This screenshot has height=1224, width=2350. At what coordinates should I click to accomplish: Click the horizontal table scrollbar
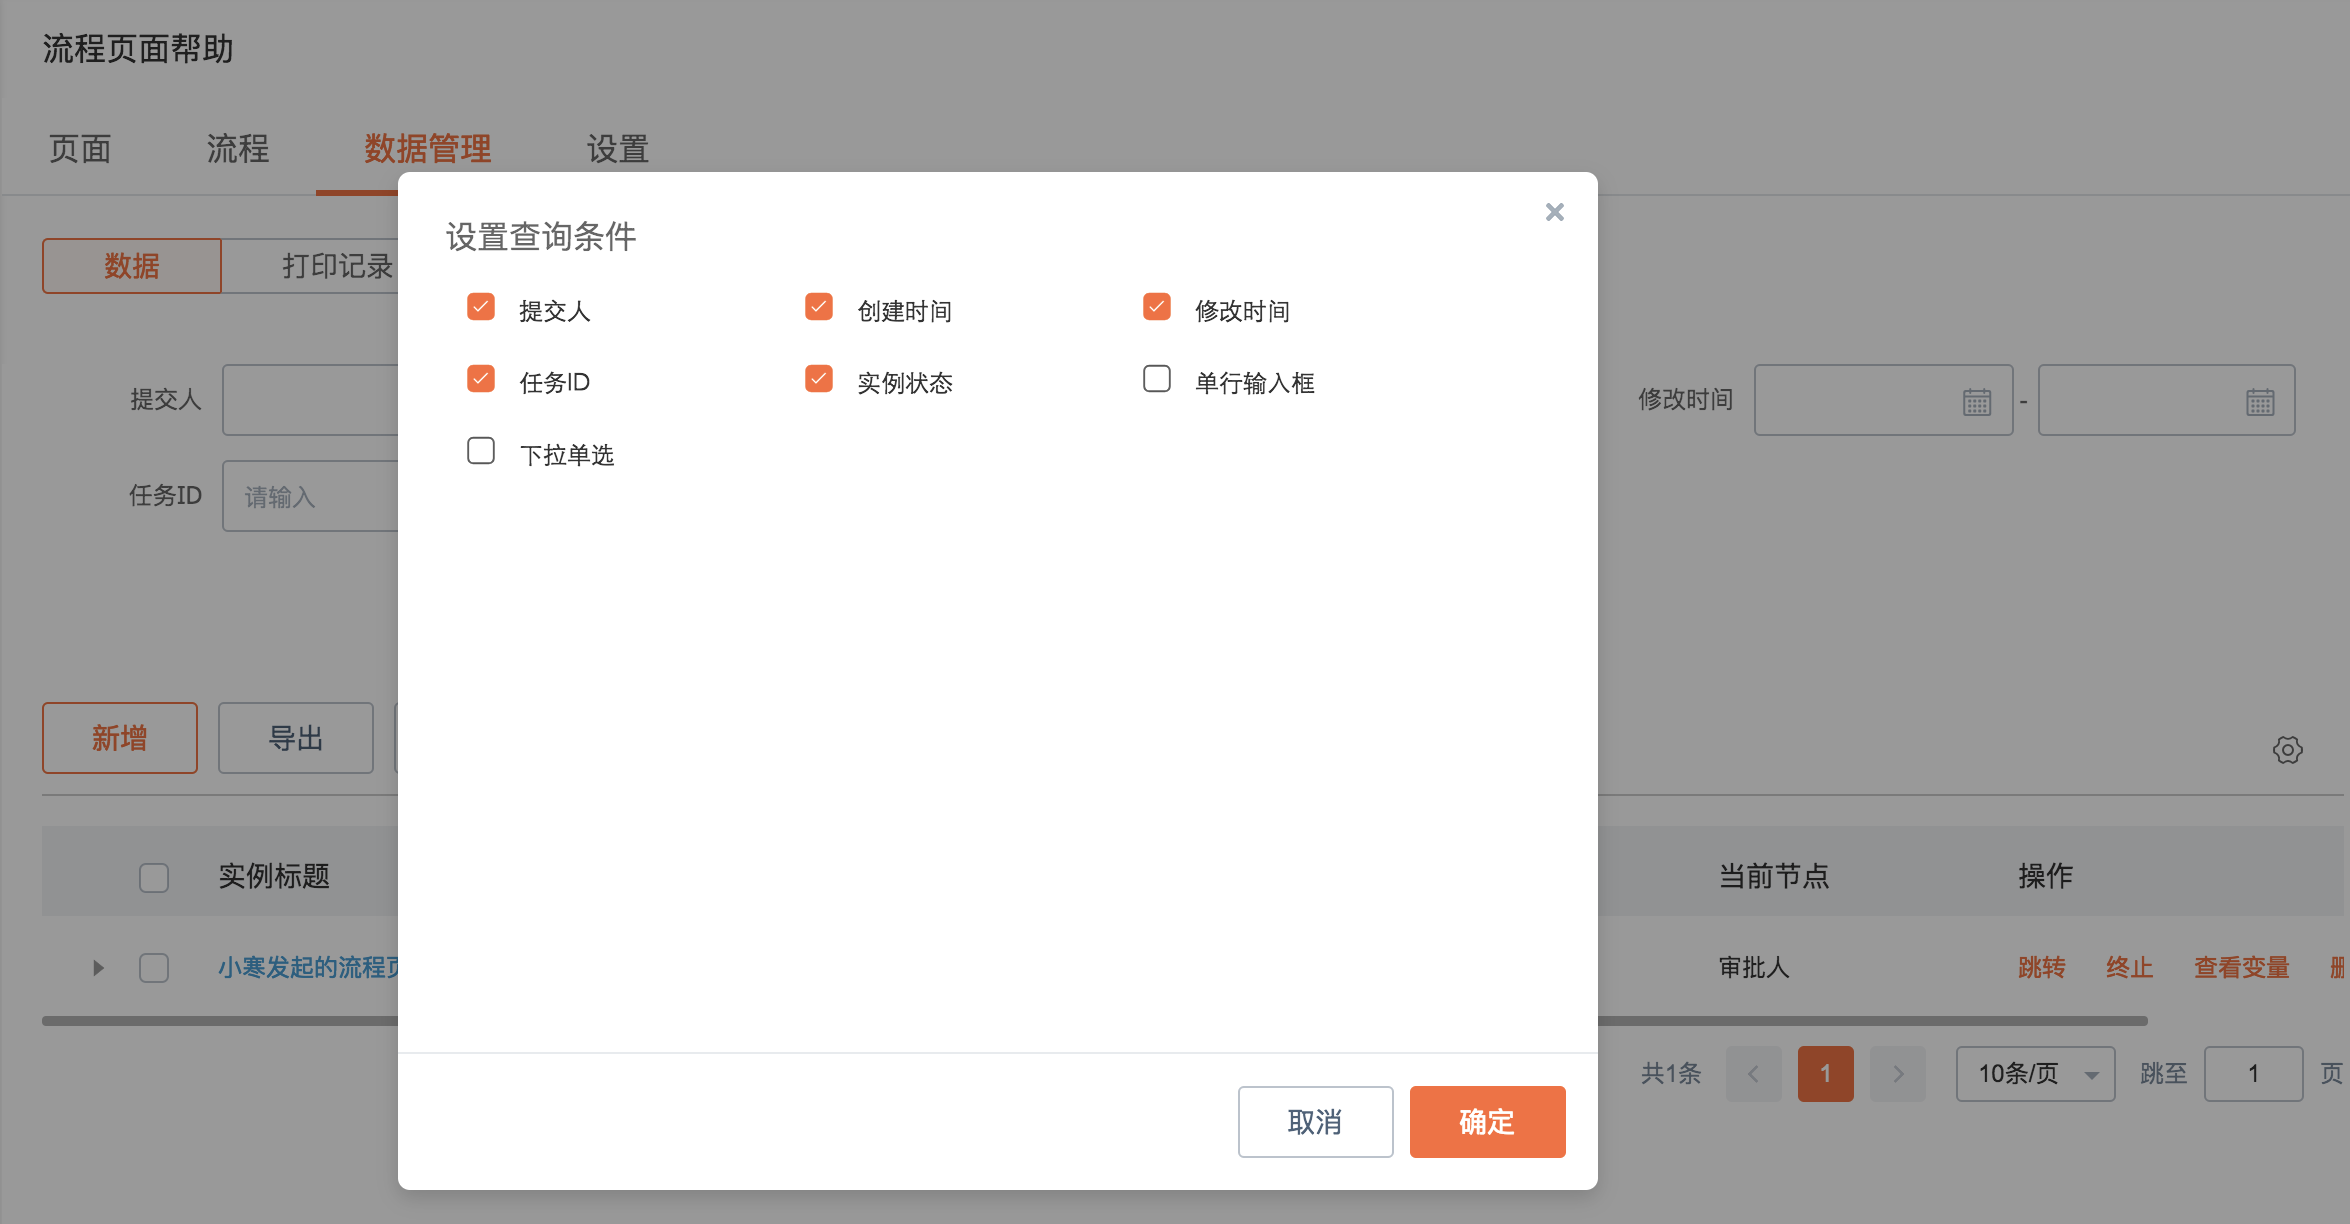[x=1870, y=1021]
